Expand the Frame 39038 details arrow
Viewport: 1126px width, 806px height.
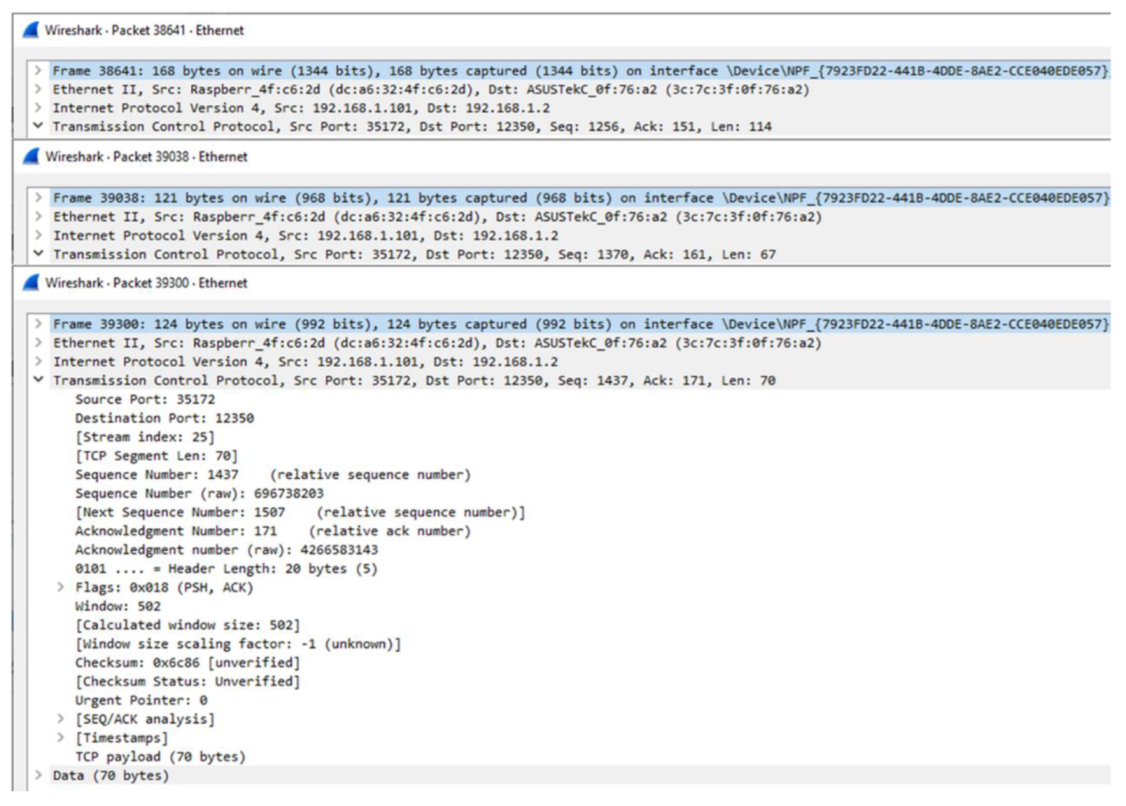38,198
